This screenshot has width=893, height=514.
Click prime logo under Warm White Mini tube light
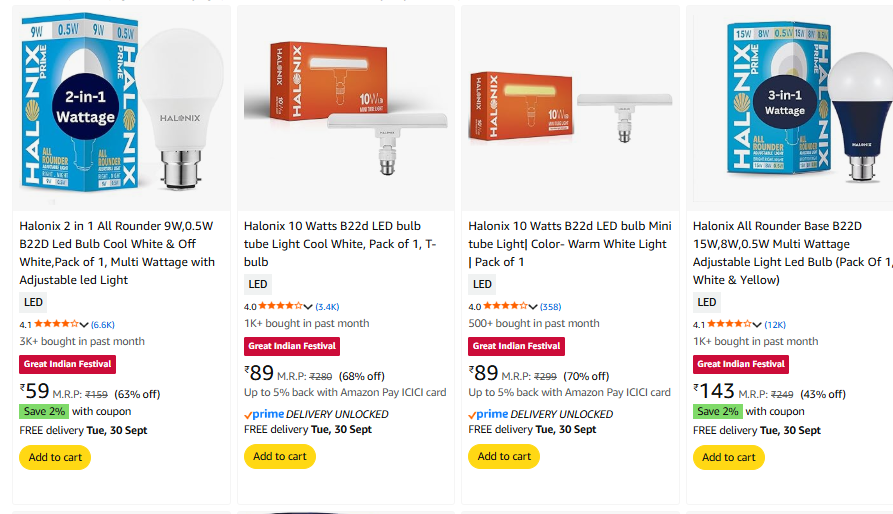point(489,414)
